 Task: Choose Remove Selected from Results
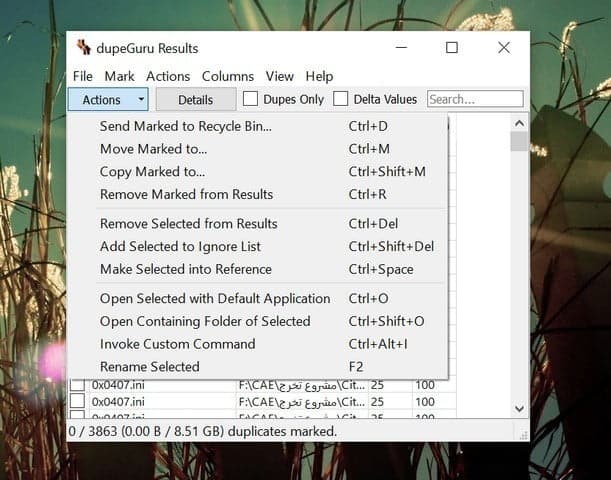coord(188,223)
